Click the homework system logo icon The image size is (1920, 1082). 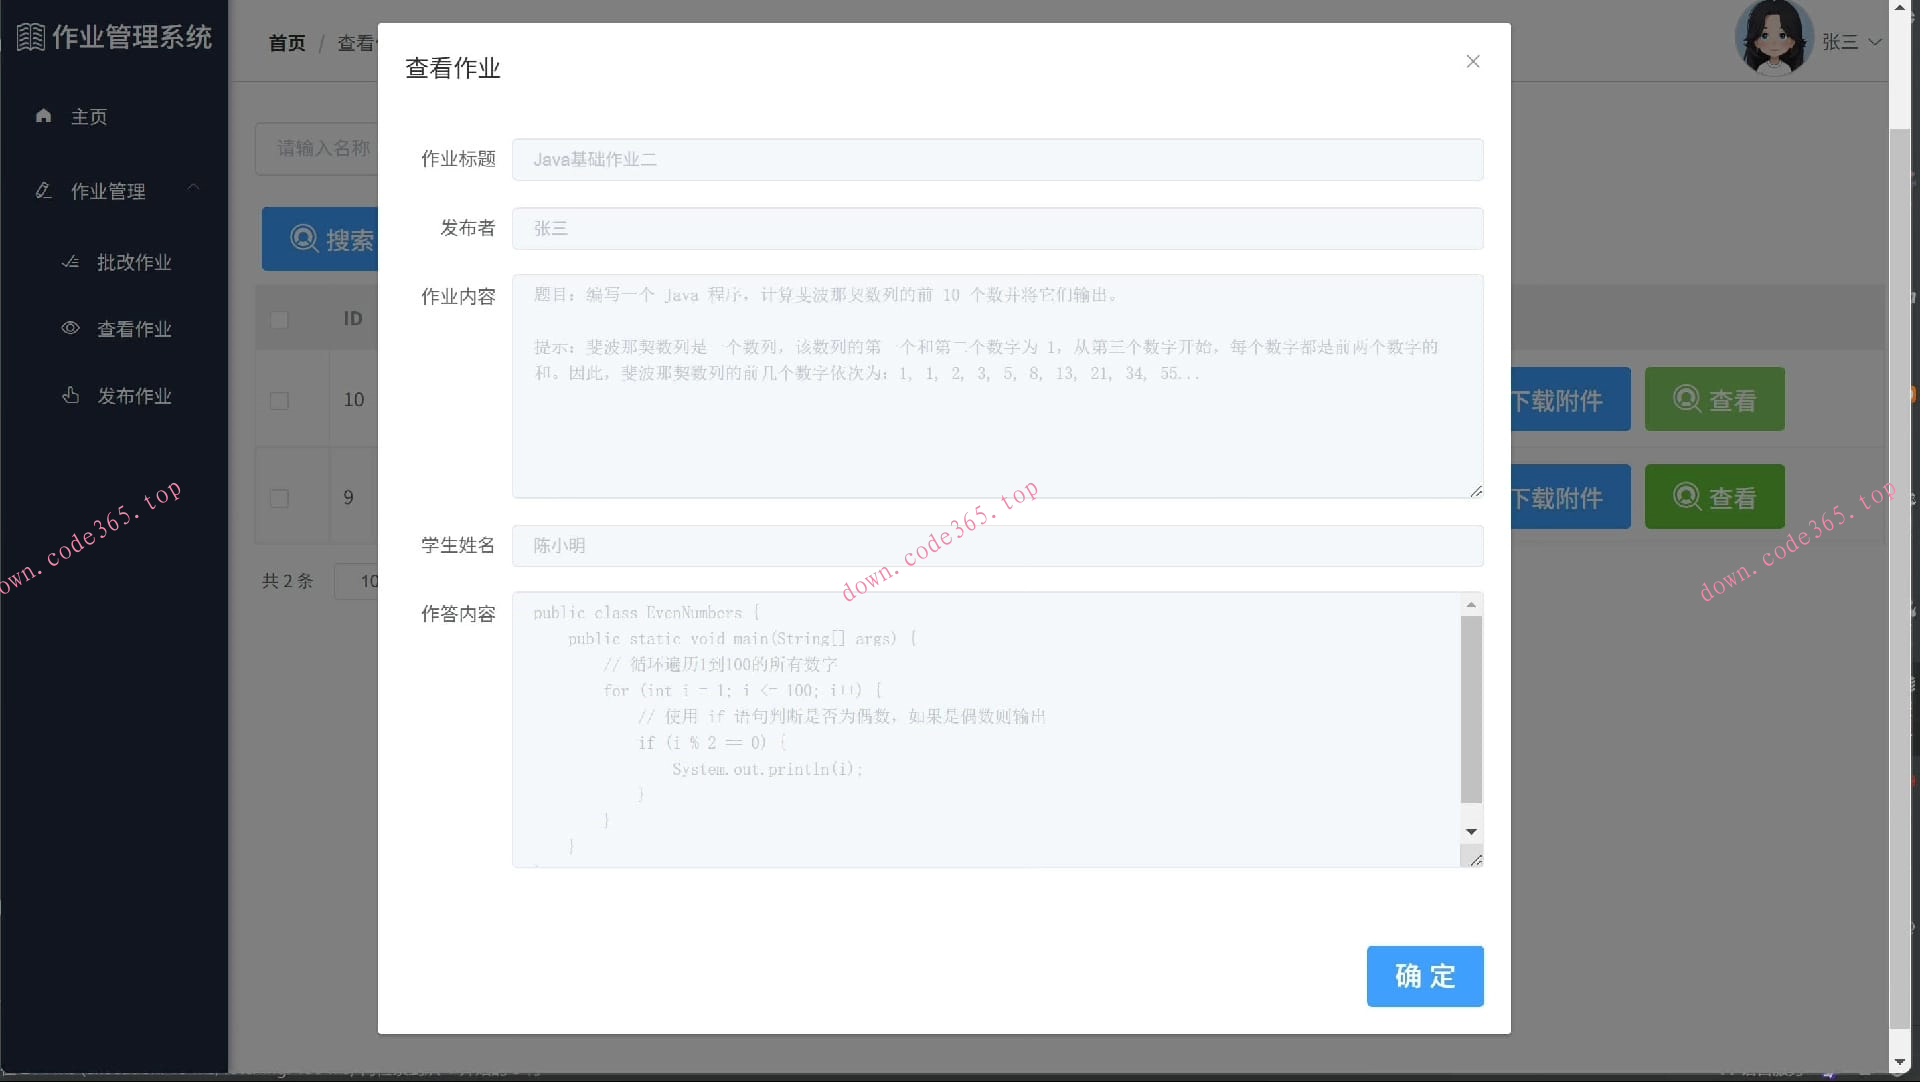[x=31, y=37]
